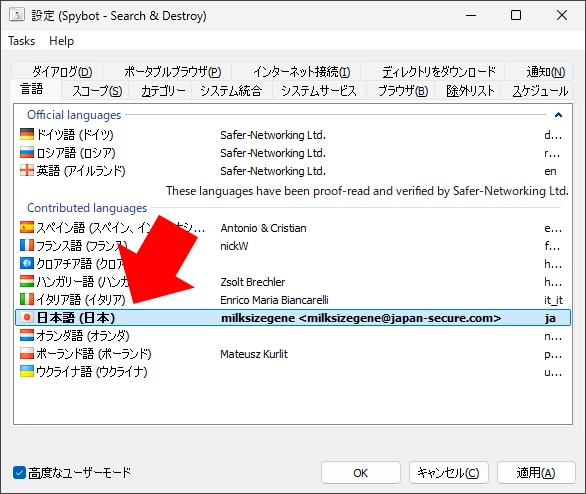Screen dimensions: 586x494
Task: Click the milksizegene email author text
Action: [361, 318]
